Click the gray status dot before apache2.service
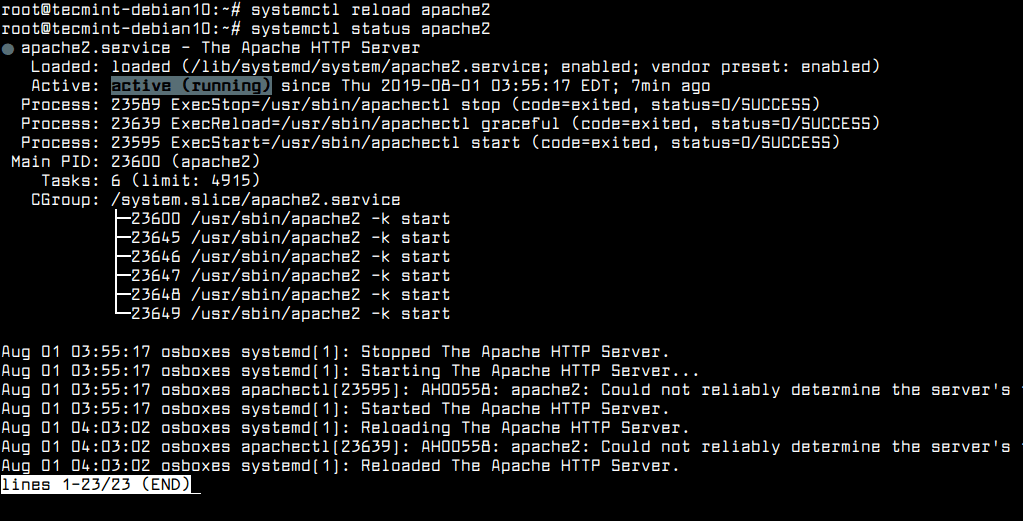1023x521 pixels. 8,48
